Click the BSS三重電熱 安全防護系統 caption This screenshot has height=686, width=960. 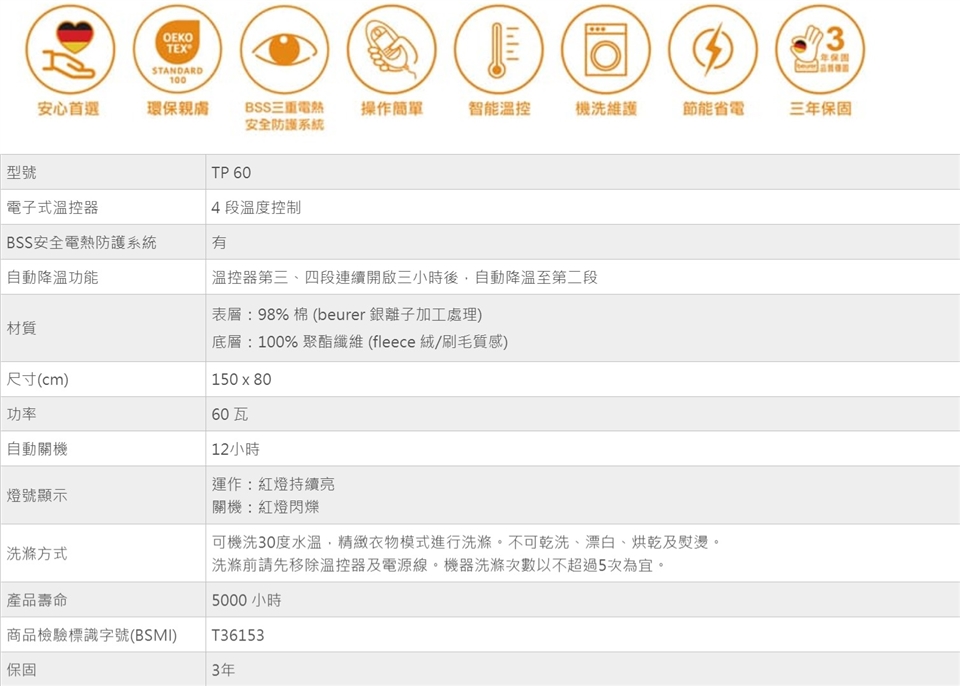[x=284, y=117]
